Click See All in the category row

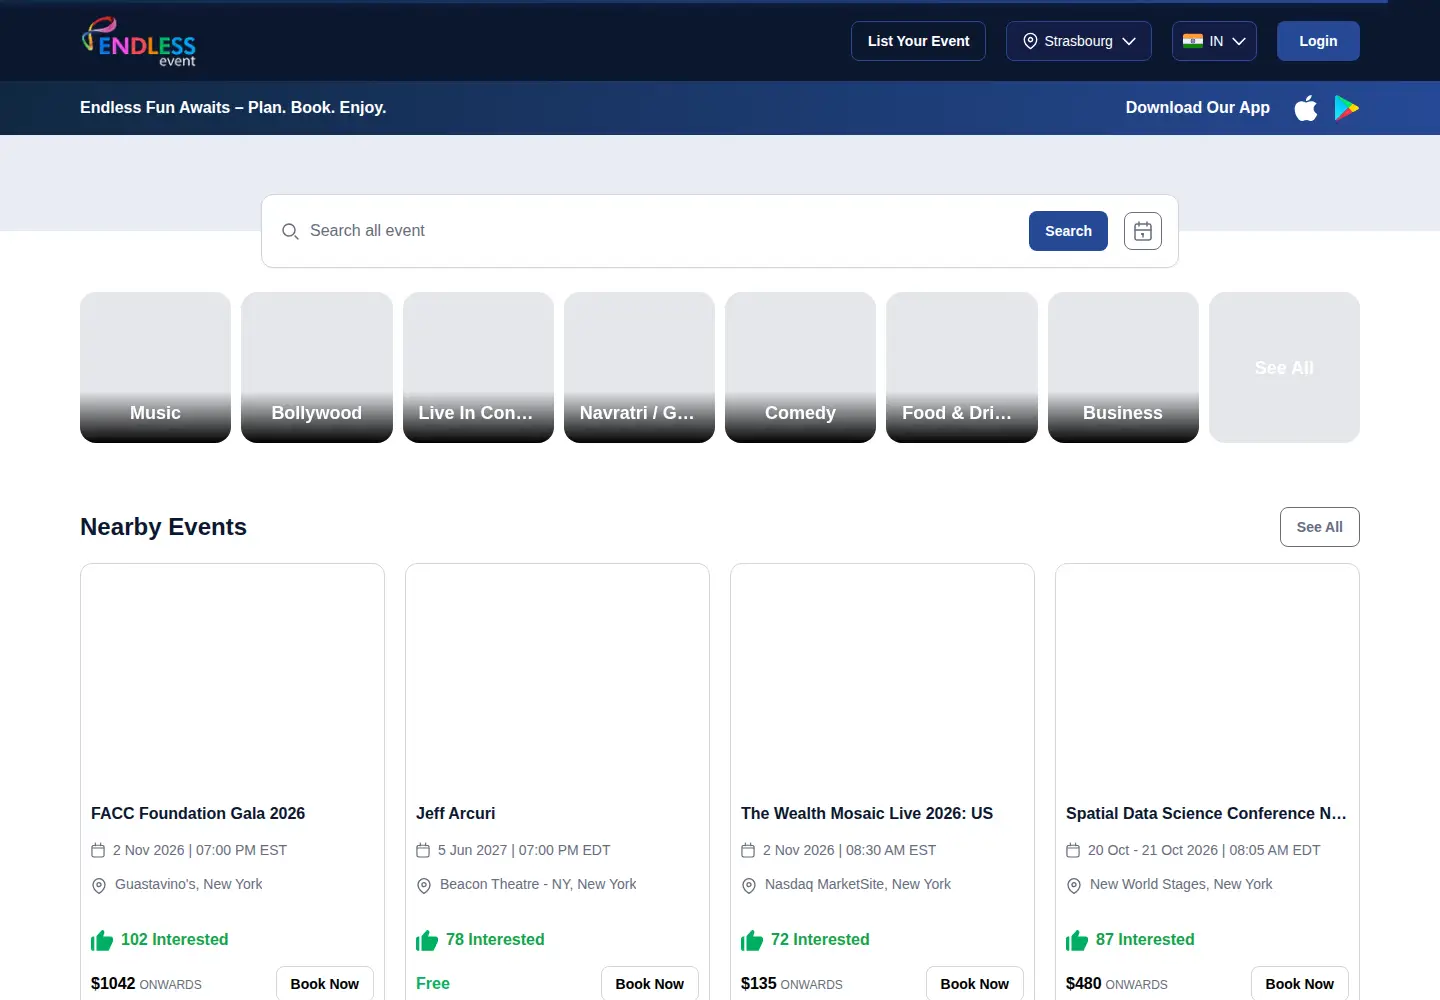pos(1284,367)
